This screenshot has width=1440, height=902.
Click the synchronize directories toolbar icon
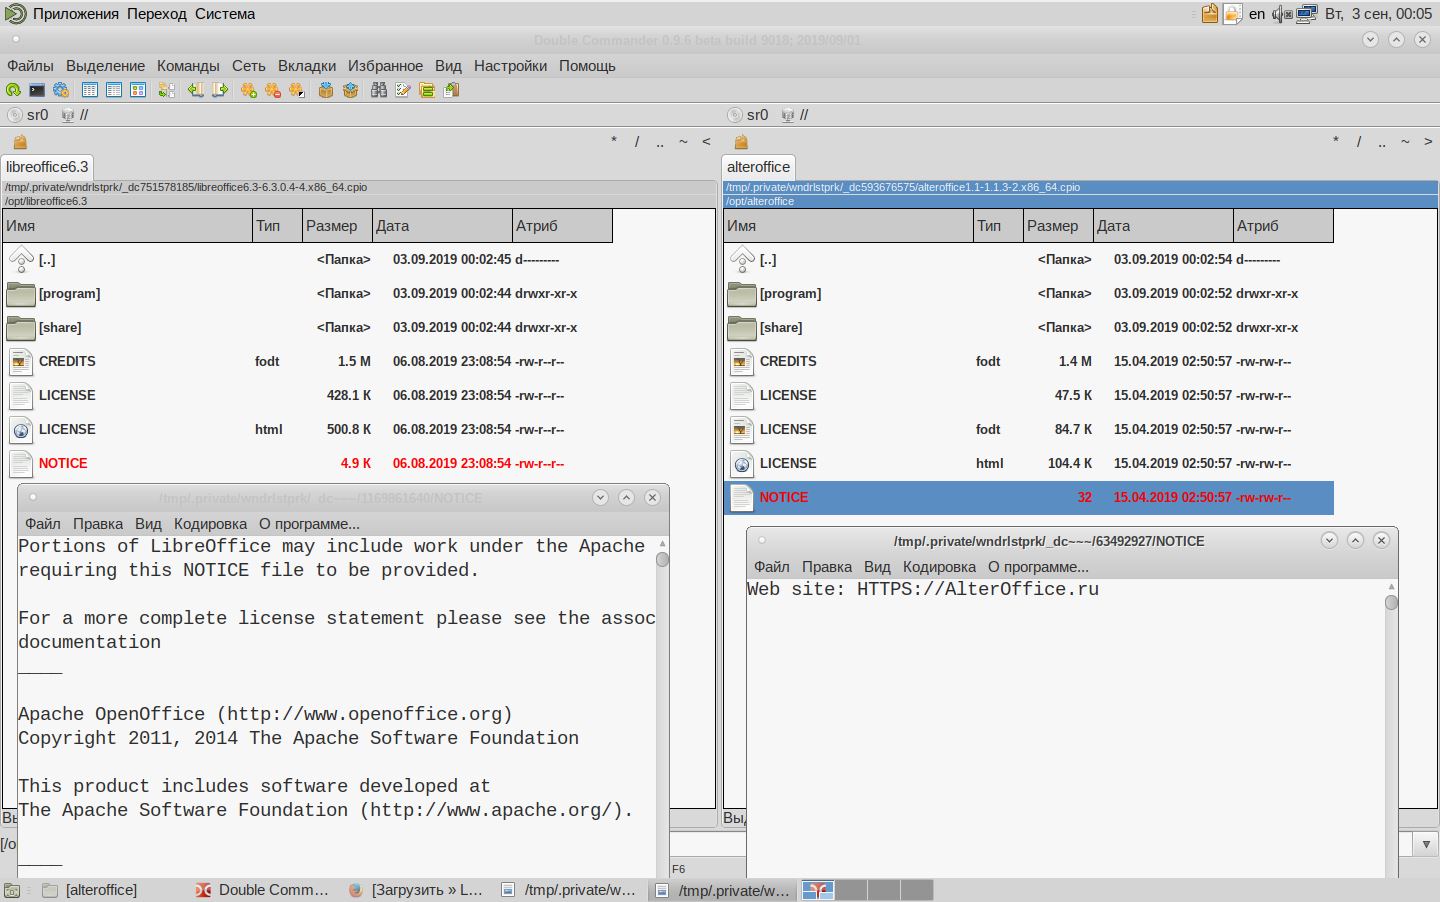tap(427, 90)
